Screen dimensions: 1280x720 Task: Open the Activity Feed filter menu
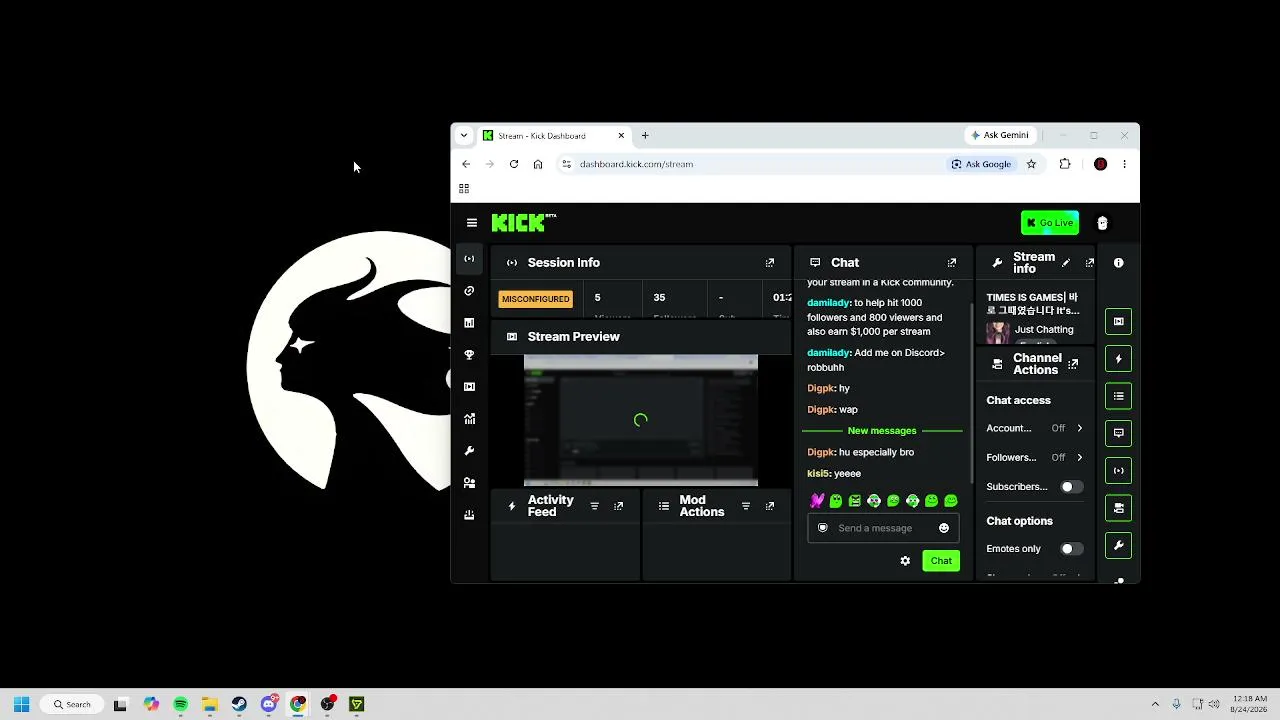pos(594,507)
